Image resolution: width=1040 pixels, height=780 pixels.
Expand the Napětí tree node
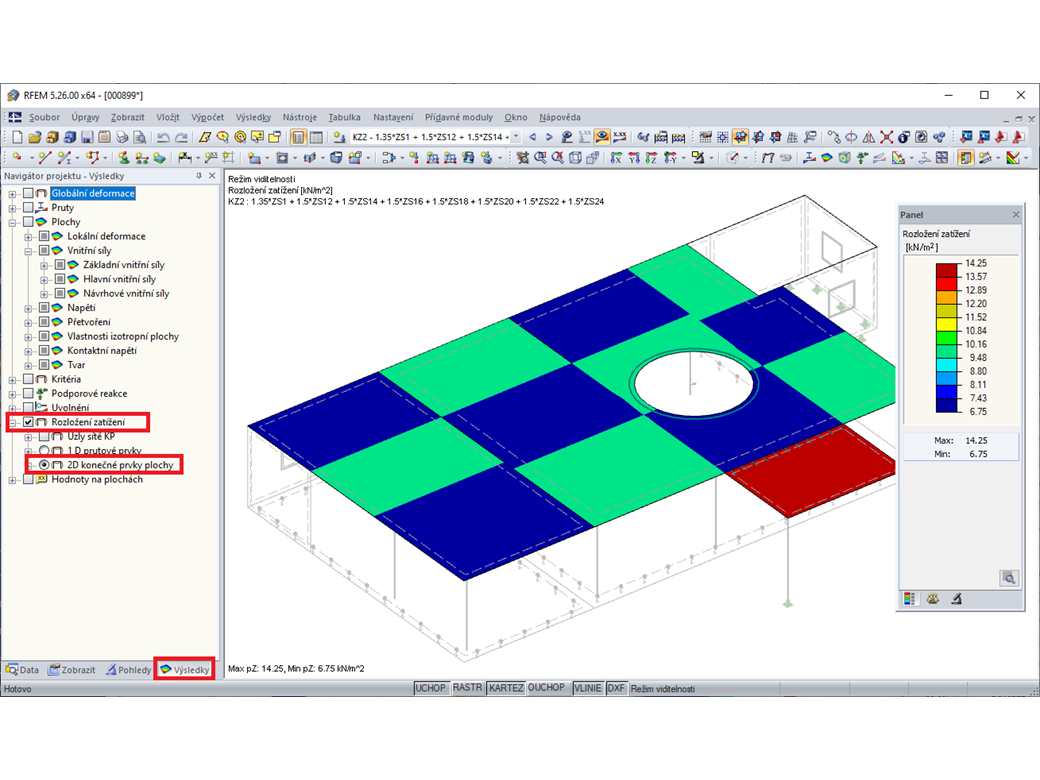[28, 308]
